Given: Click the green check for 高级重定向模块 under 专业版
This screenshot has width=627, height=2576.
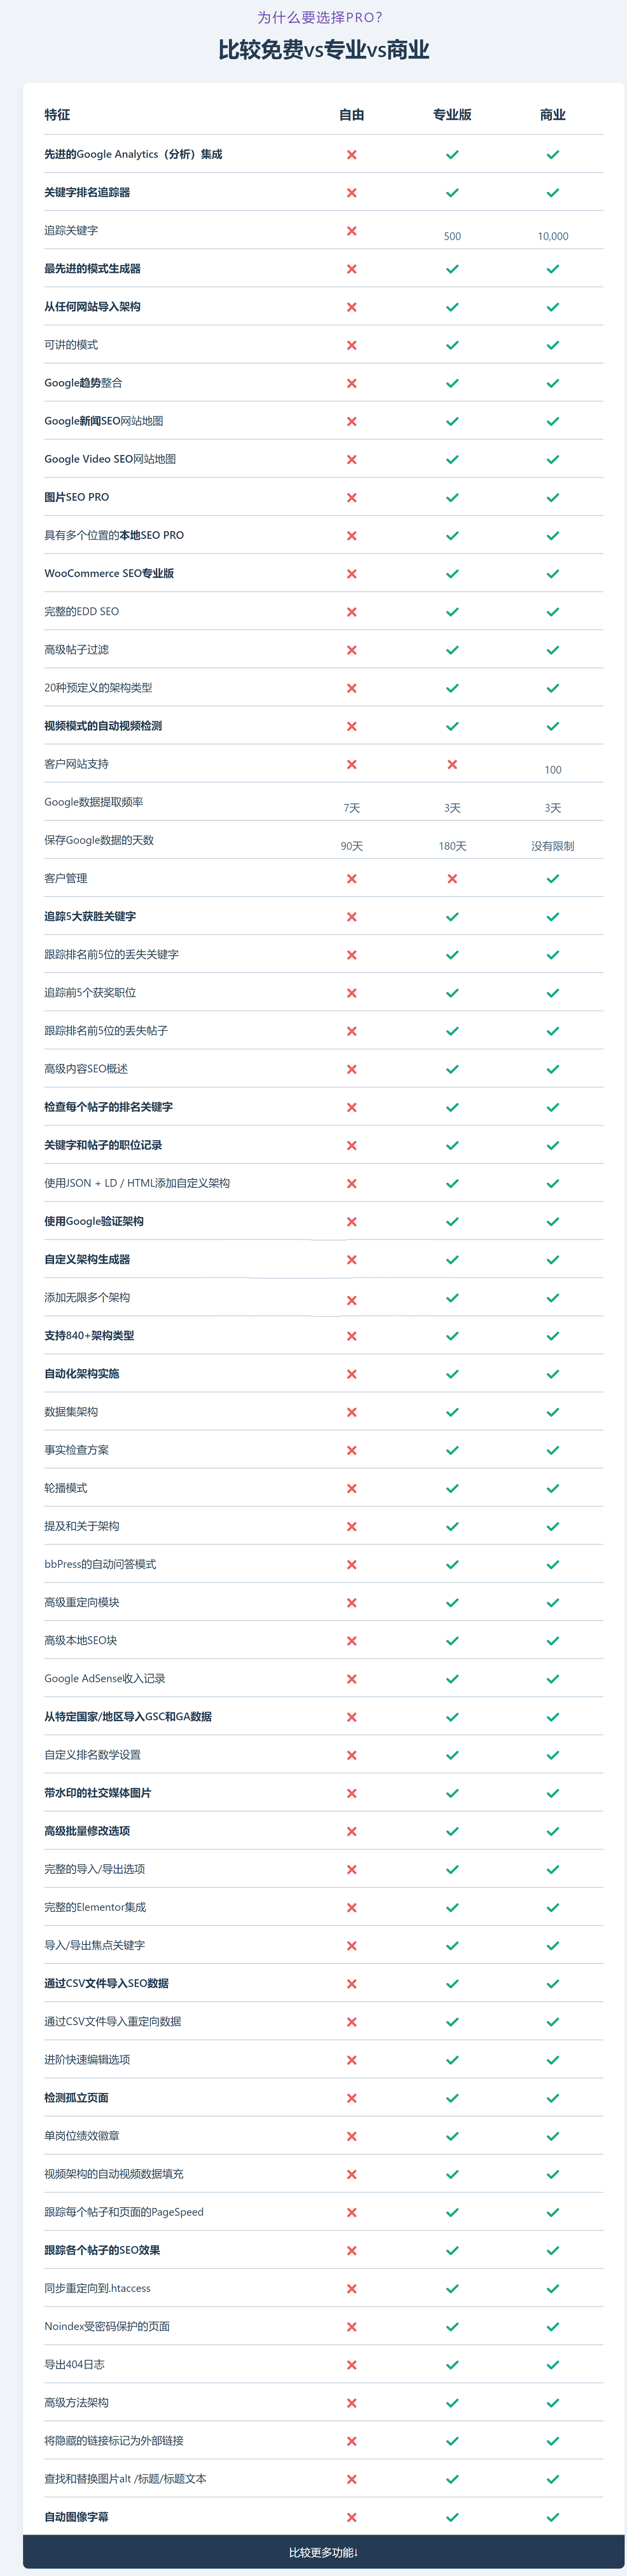Looking at the screenshot, I should click(x=452, y=1603).
